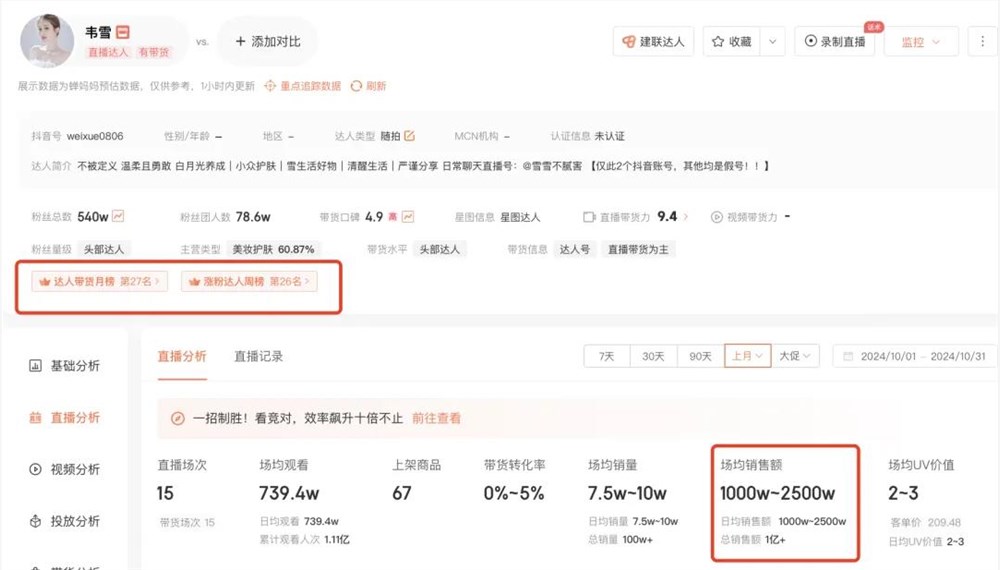Screen dimensions: 1000x570
Task: Click the 美妆护肤 60.87% tag
Action: (273, 249)
